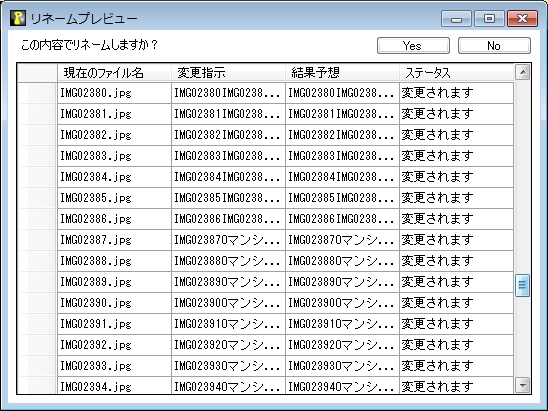This screenshot has height=411, width=548.
Task: Select file name IMG02384.jpg
Action: (x=115, y=177)
